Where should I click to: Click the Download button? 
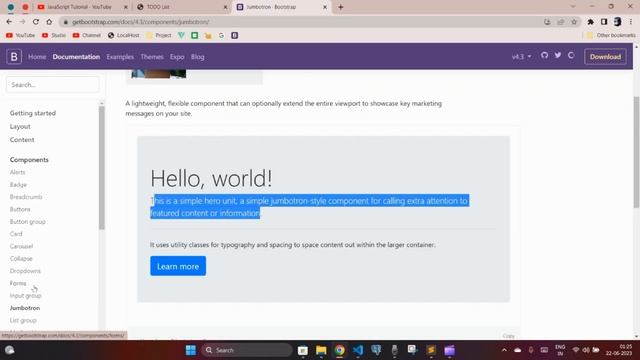605,57
